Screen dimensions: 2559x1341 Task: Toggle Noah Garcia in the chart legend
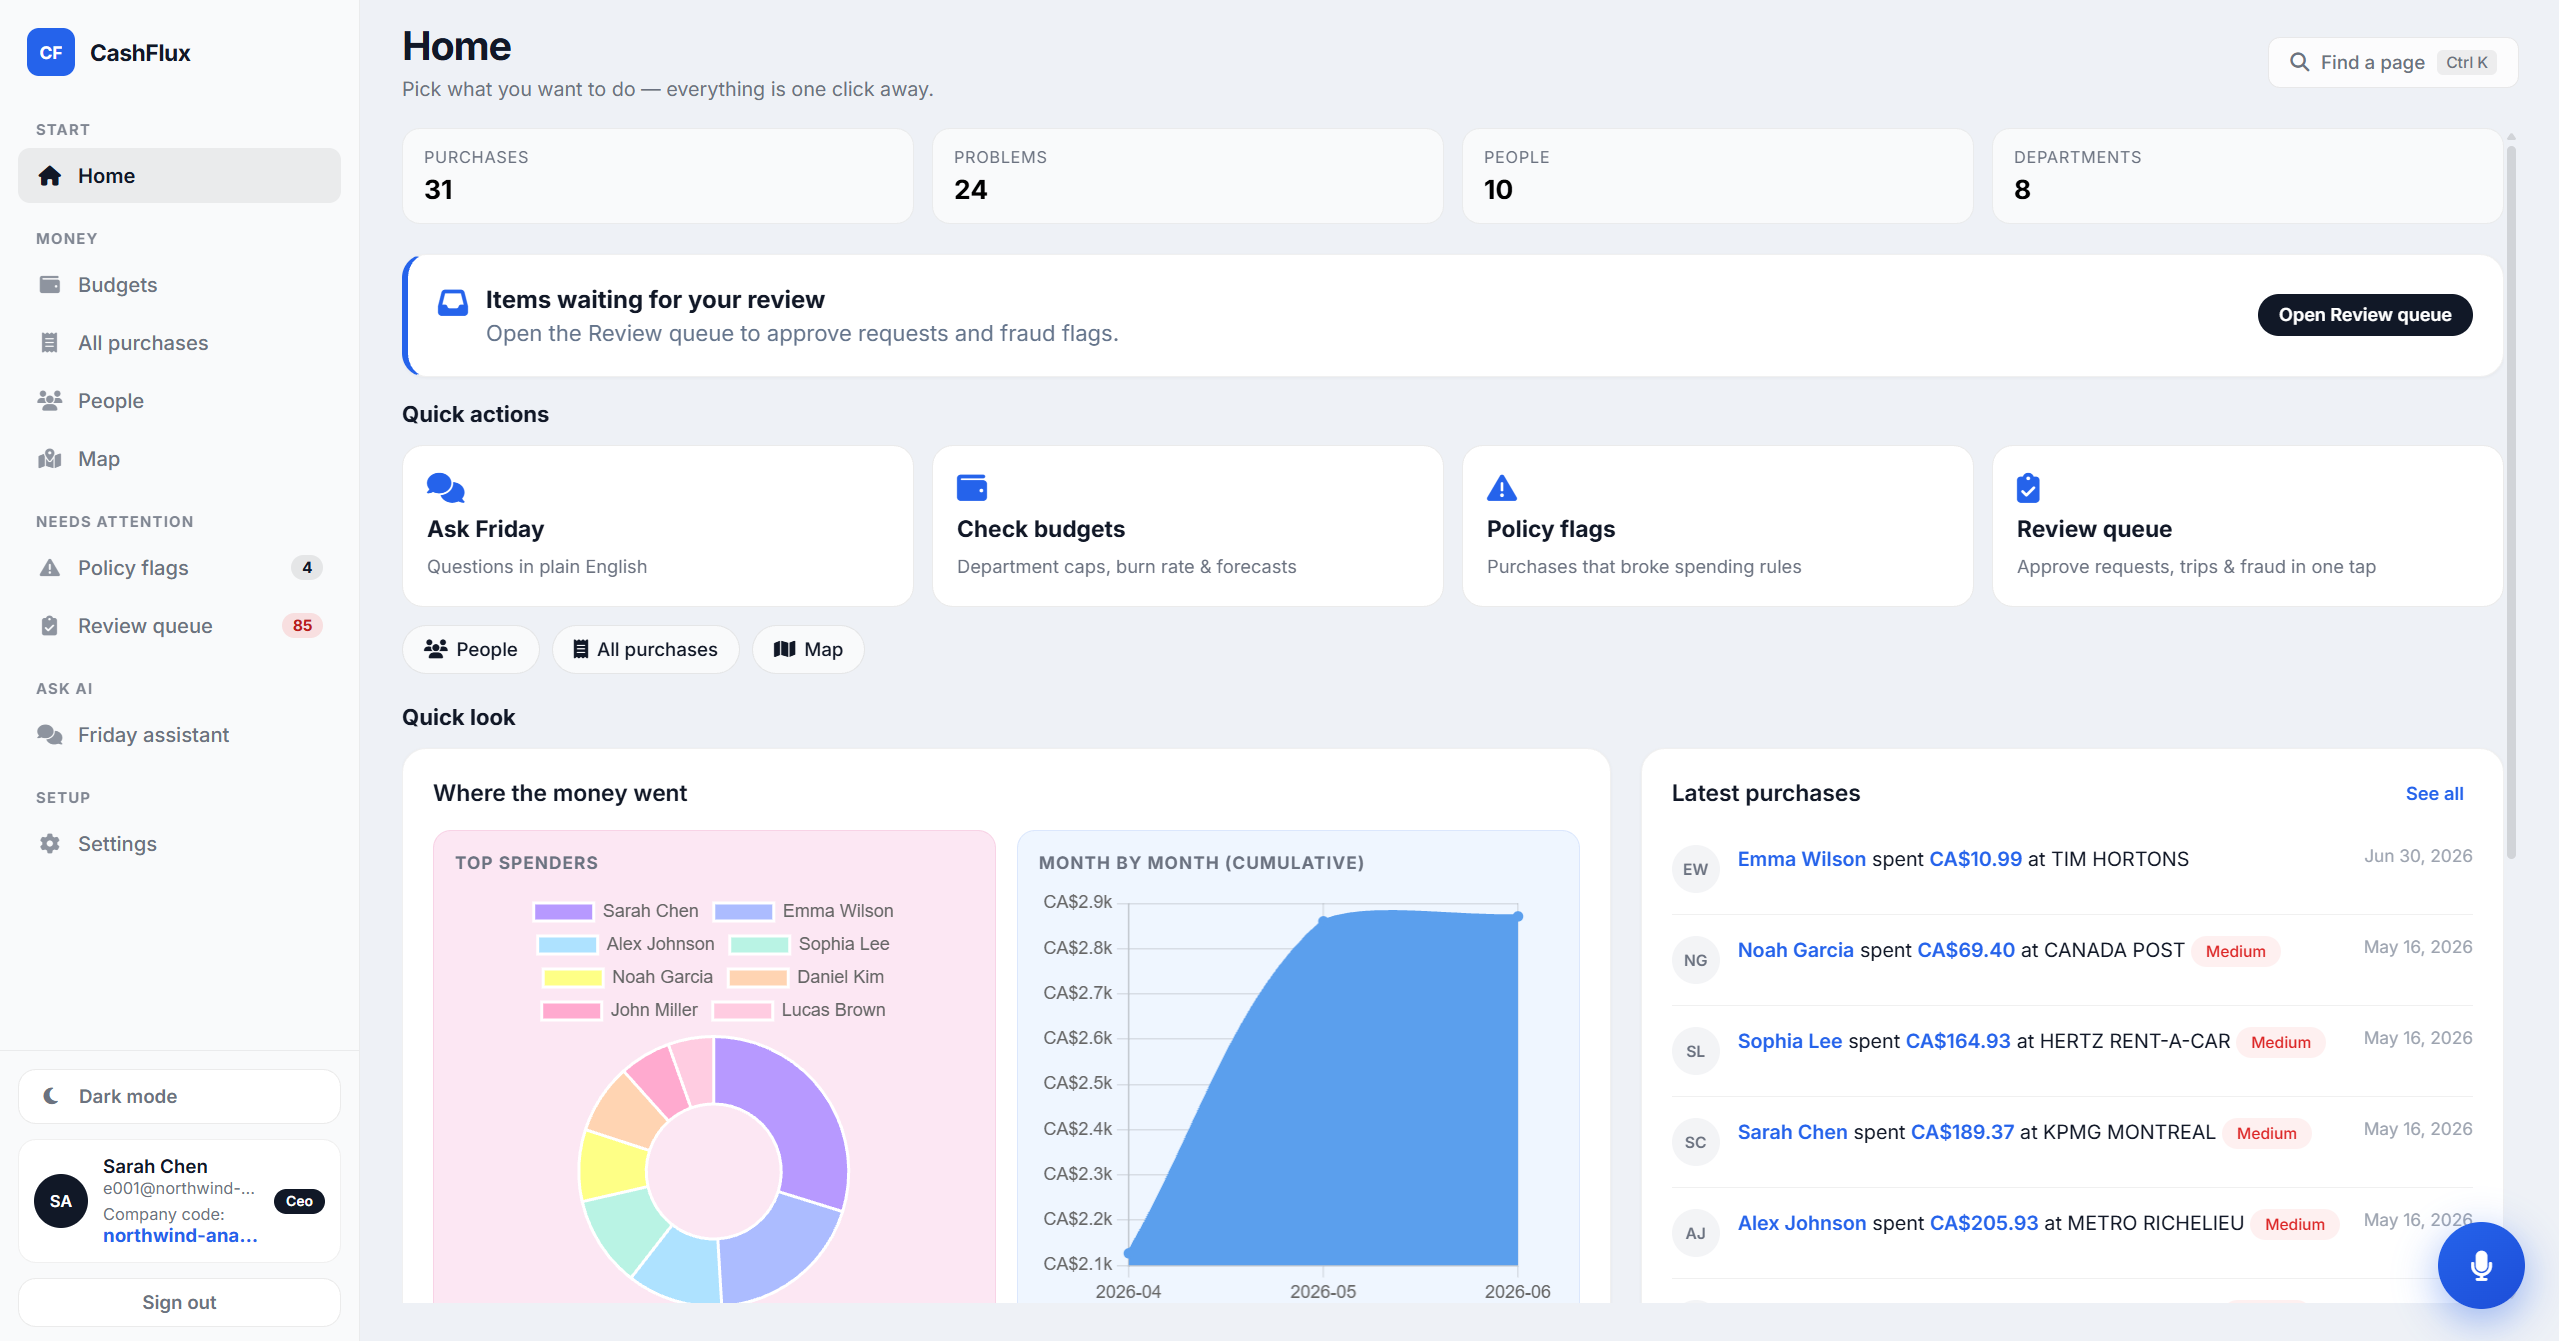click(628, 977)
